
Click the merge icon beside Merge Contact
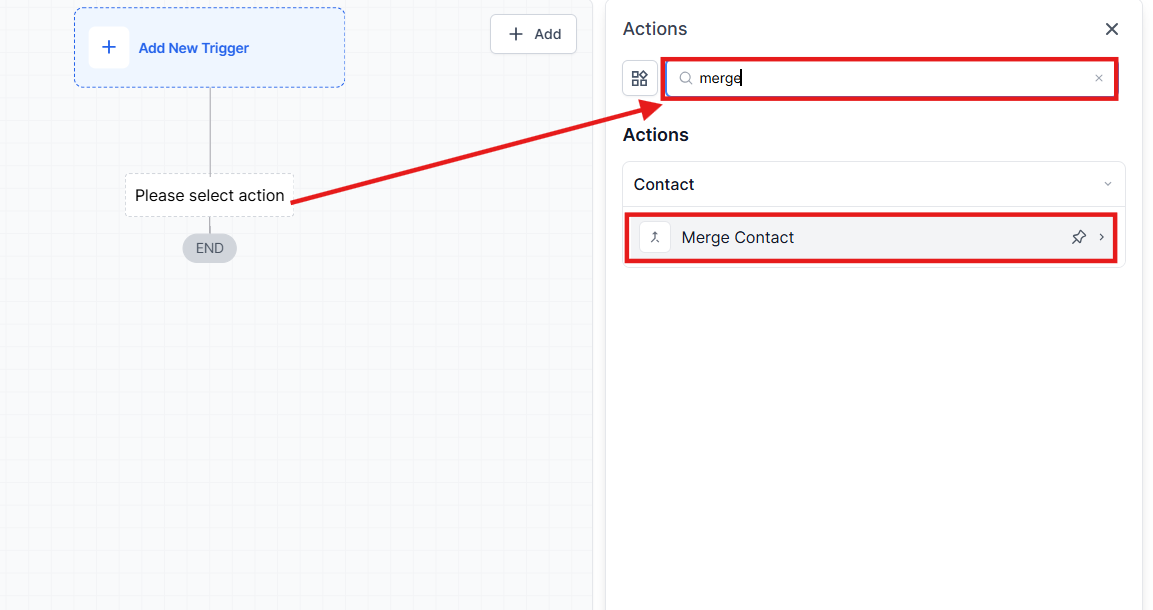click(655, 237)
